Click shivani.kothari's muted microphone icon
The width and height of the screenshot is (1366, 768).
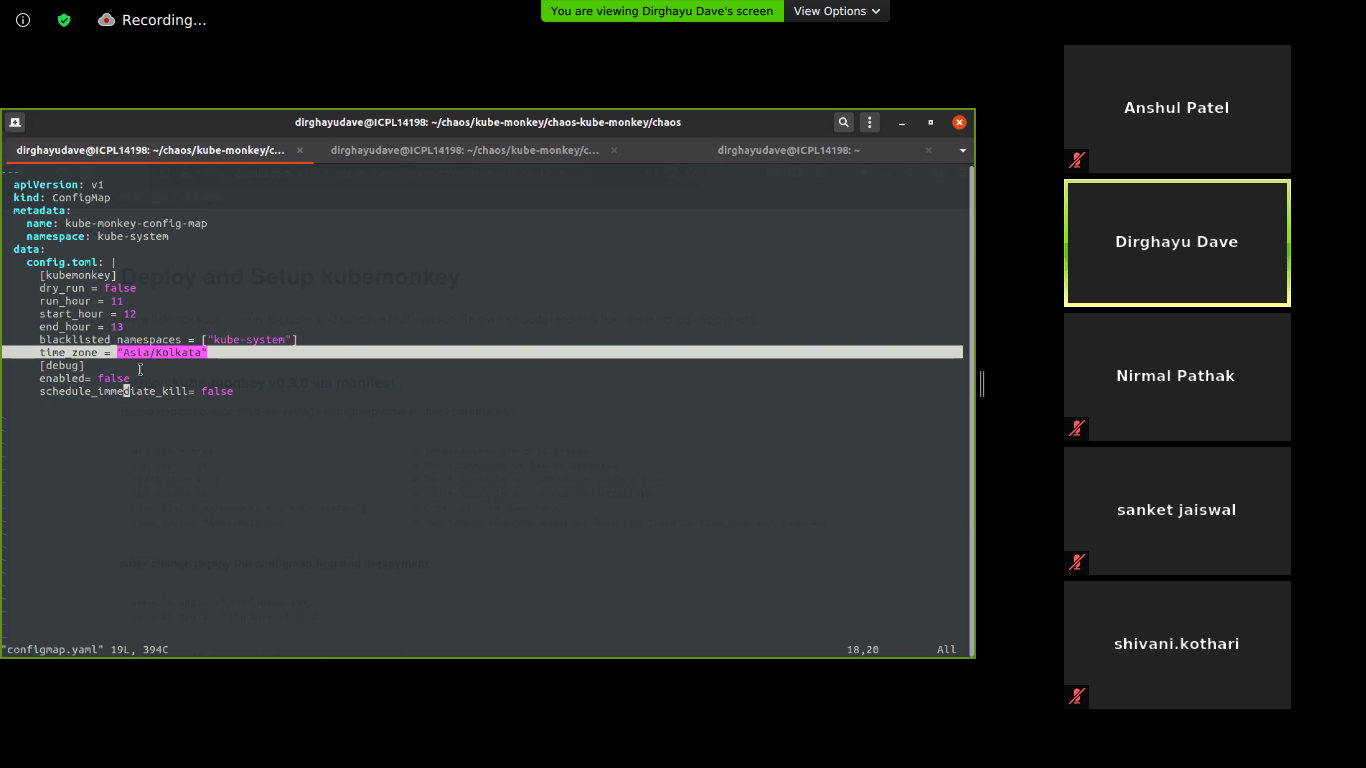1077,696
